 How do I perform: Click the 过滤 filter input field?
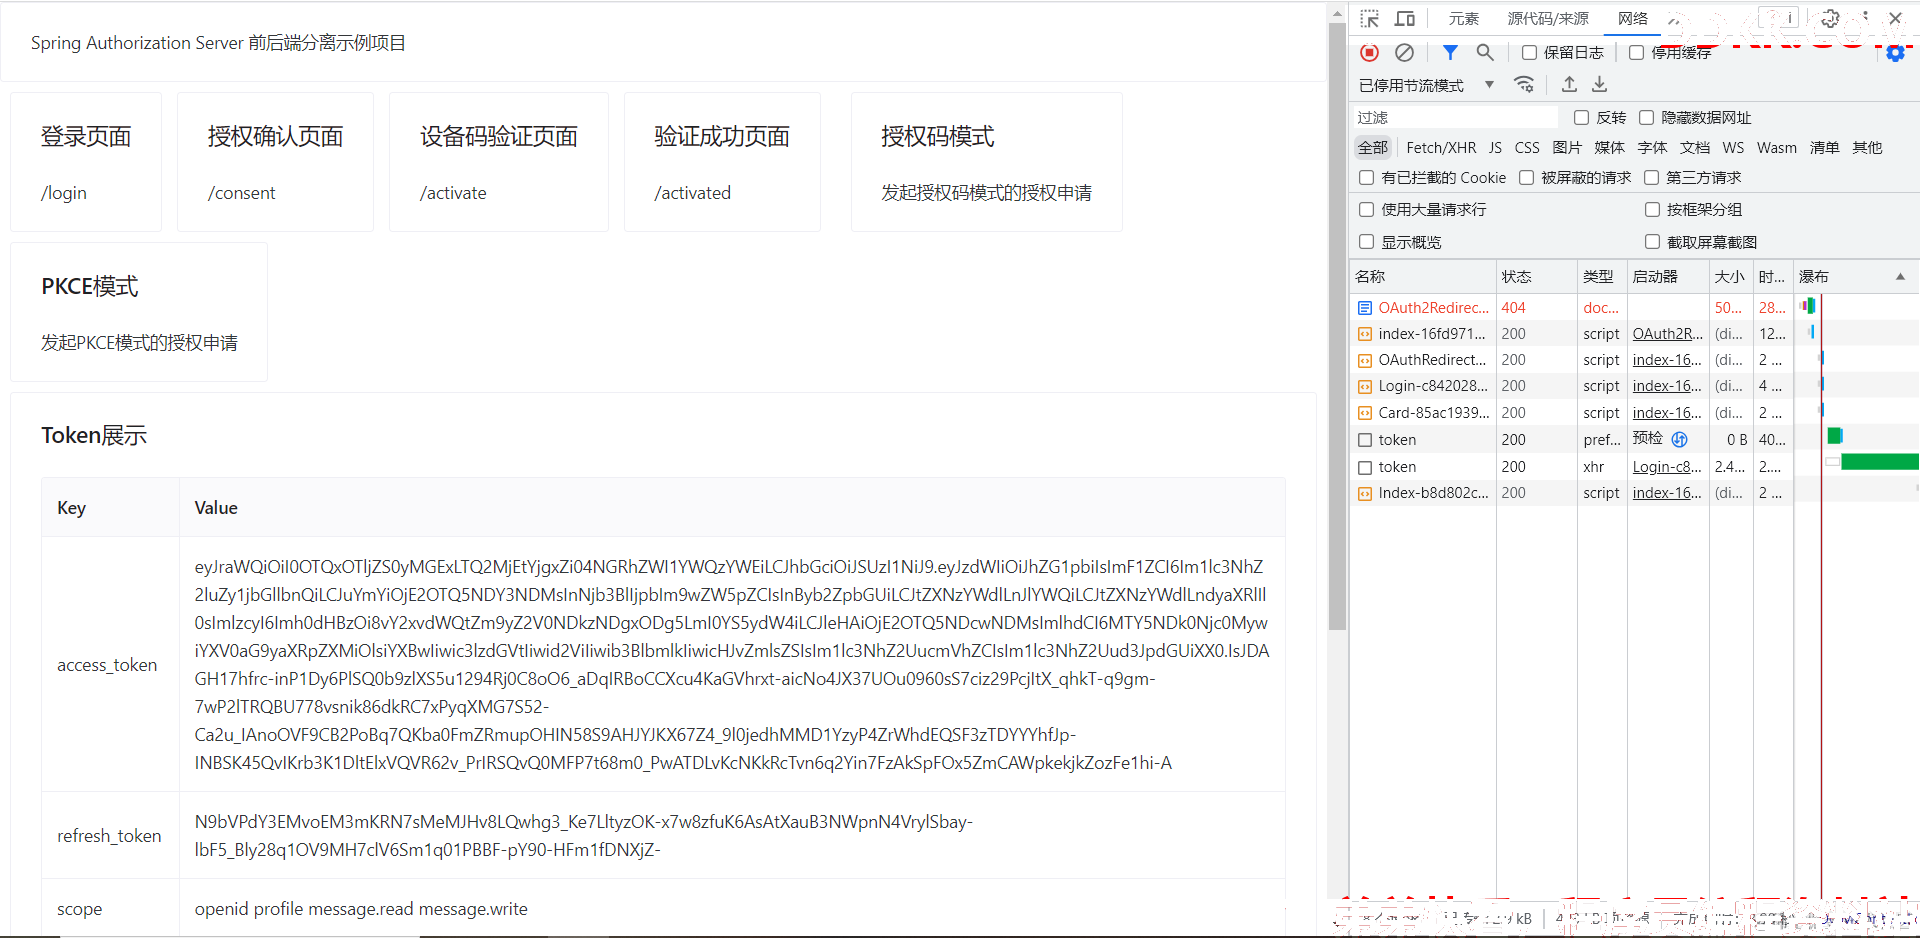tap(1455, 118)
